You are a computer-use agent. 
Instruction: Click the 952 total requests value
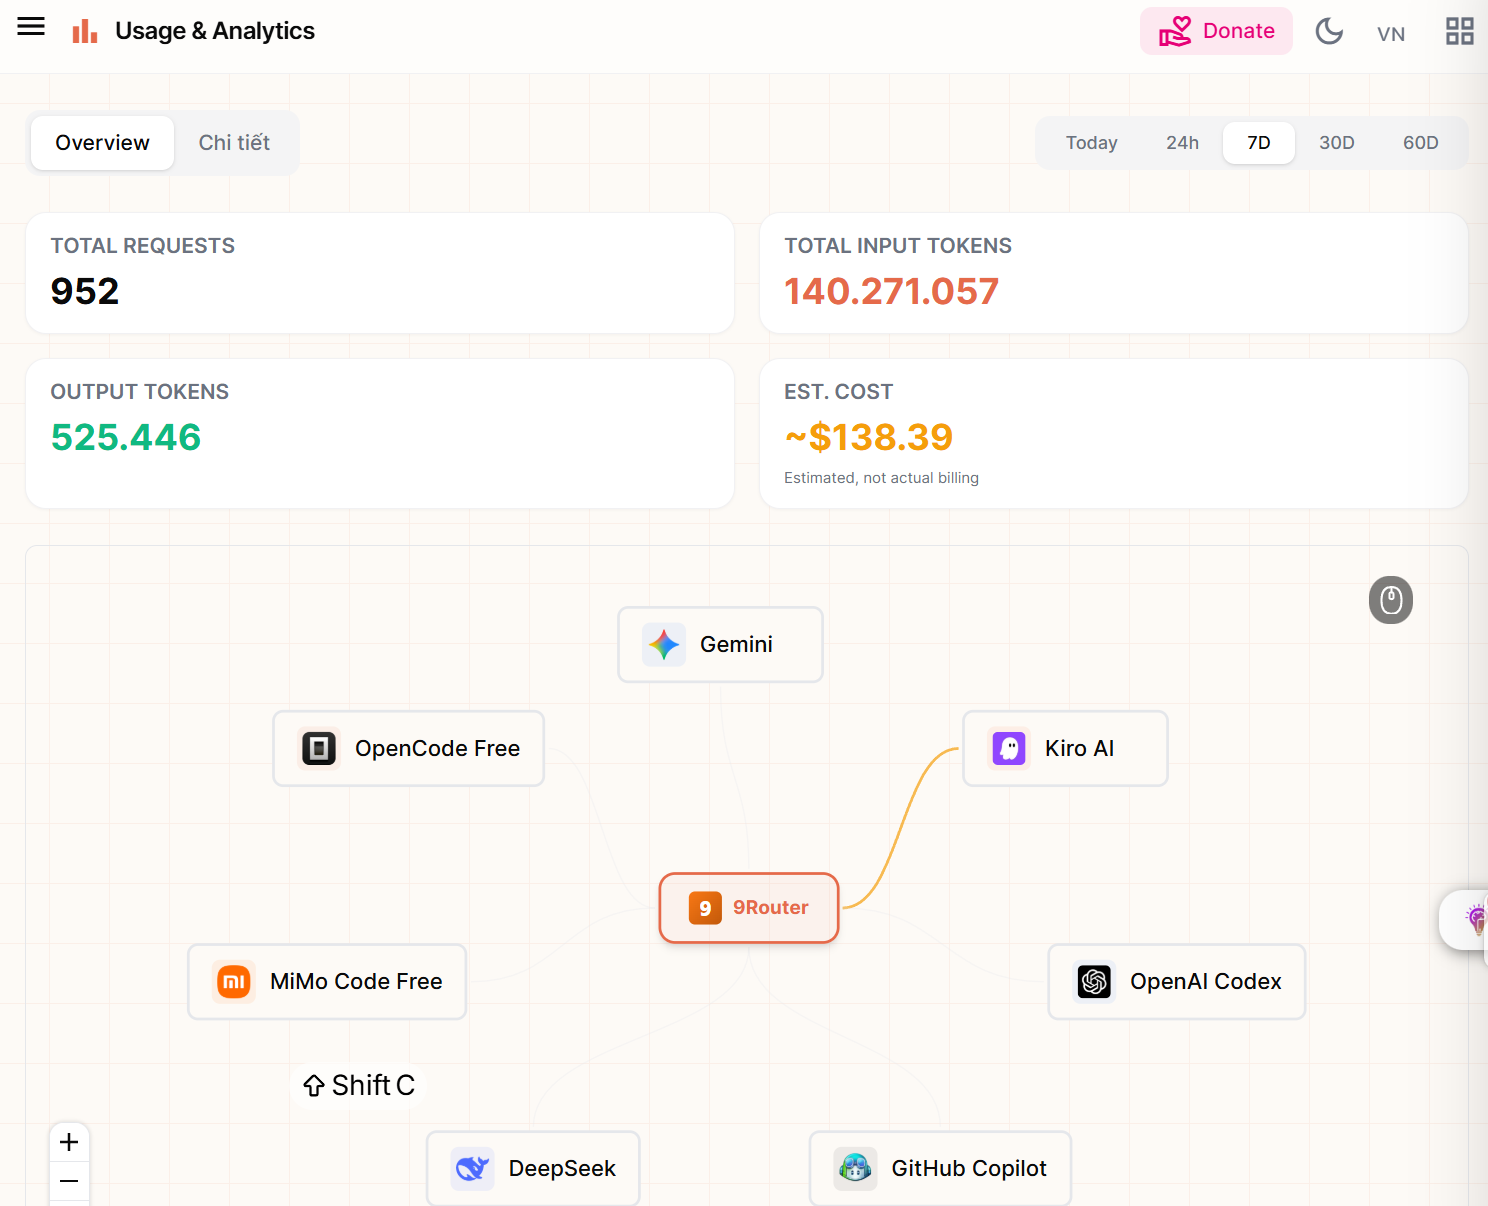[85, 291]
